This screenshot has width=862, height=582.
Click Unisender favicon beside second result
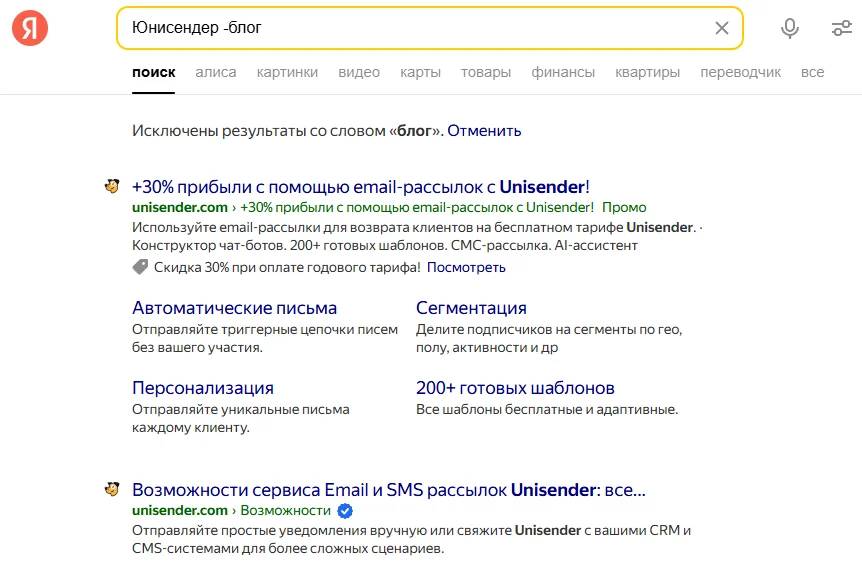[112, 490]
